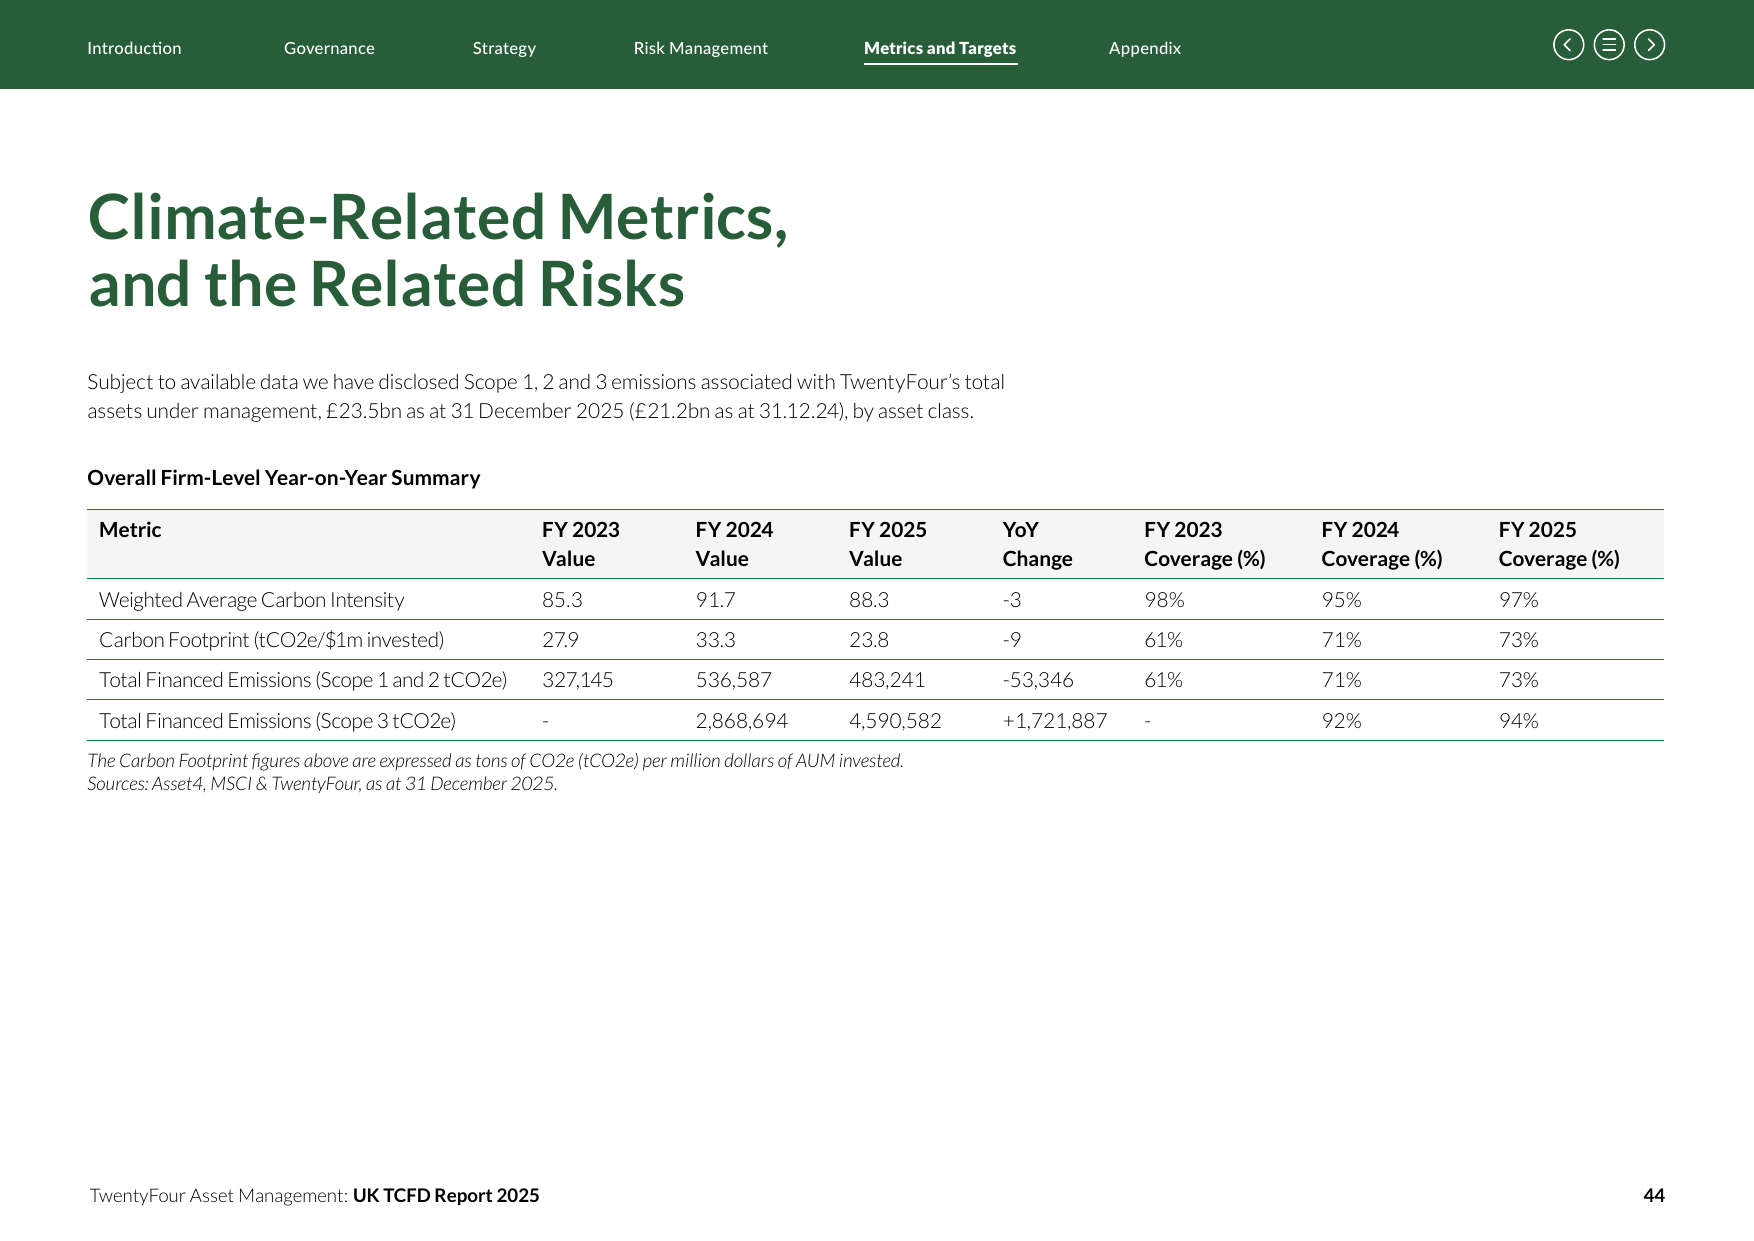Click the page number 44

pos(1654,1195)
